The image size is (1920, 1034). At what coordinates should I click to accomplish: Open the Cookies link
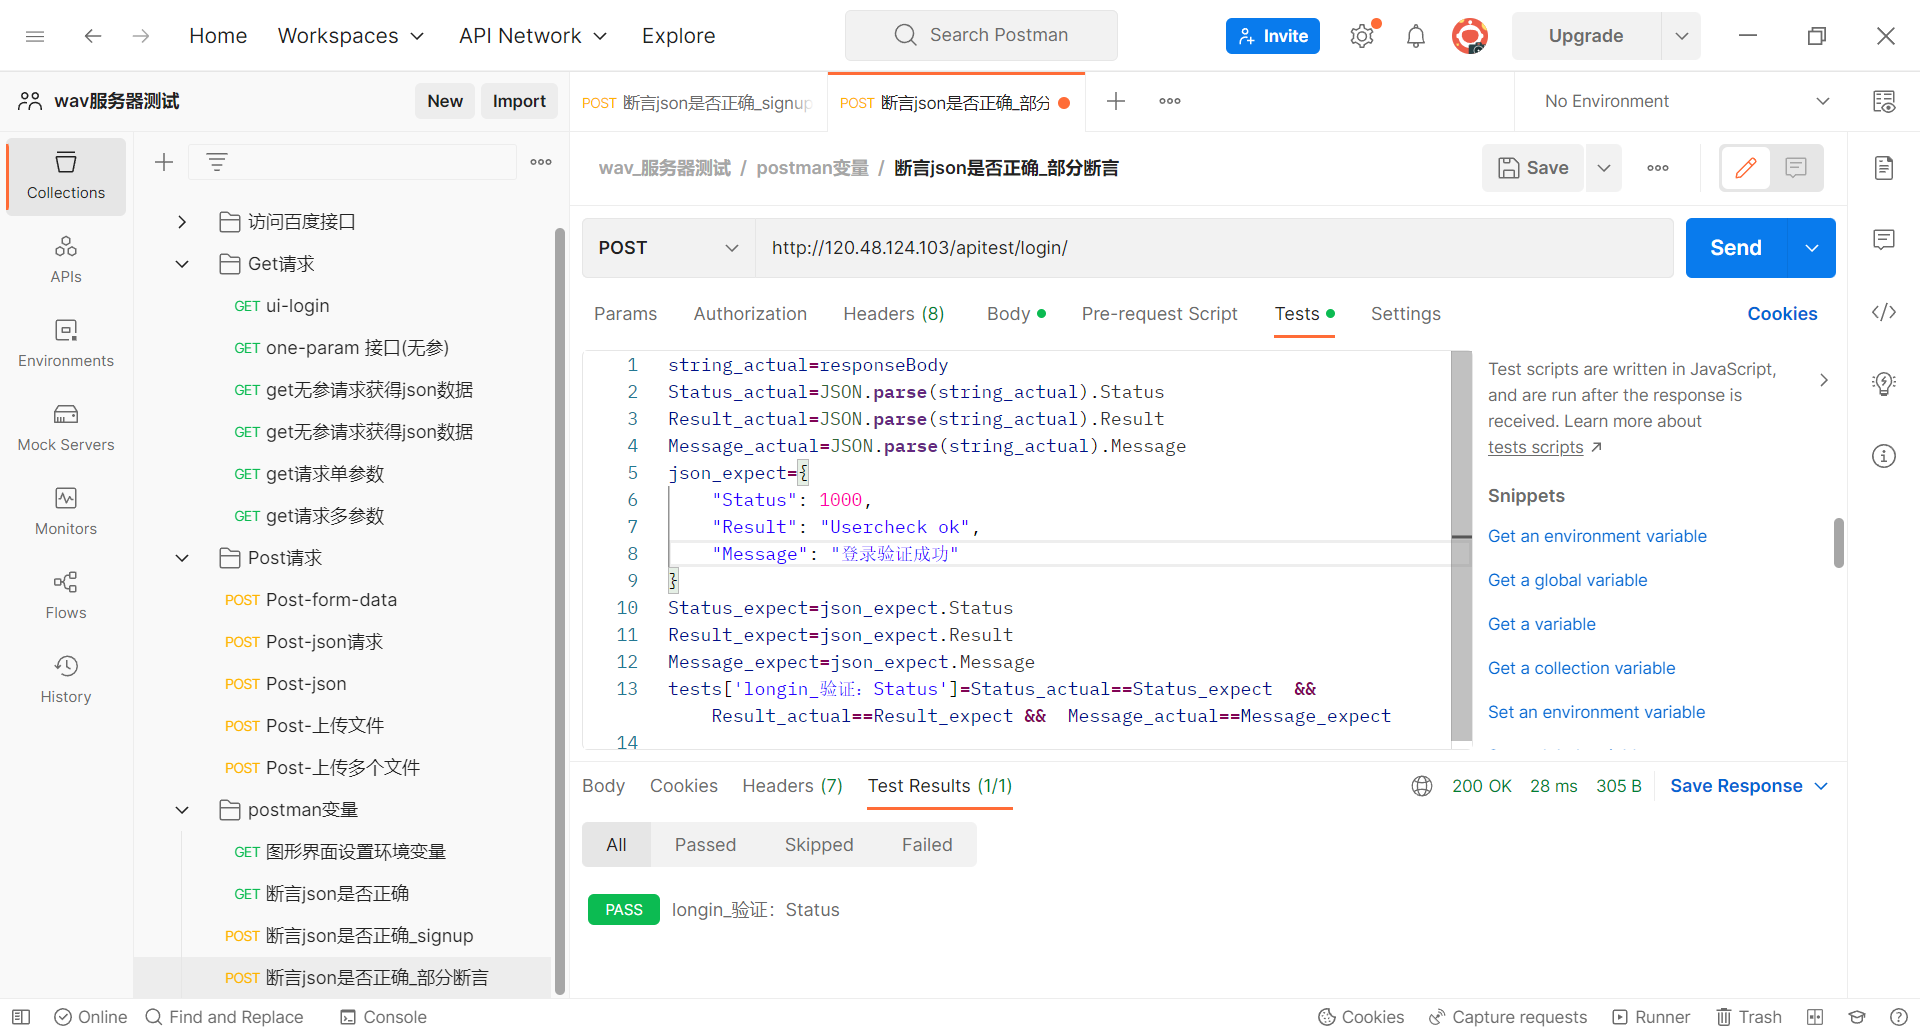(x=1782, y=314)
